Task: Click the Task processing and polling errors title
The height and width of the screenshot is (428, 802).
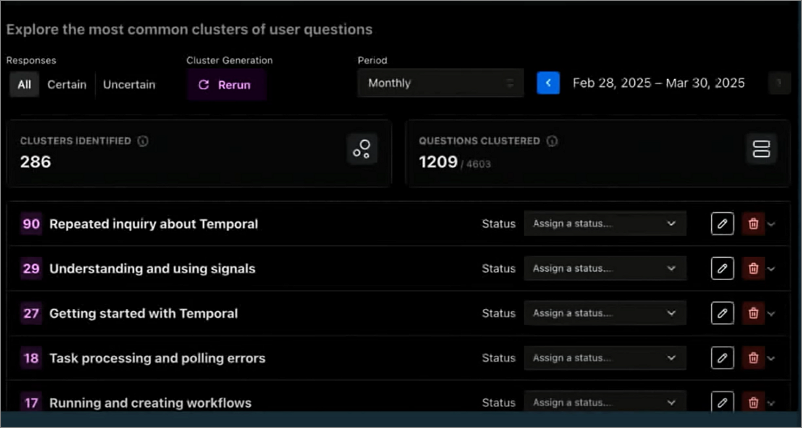Action: click(x=158, y=358)
